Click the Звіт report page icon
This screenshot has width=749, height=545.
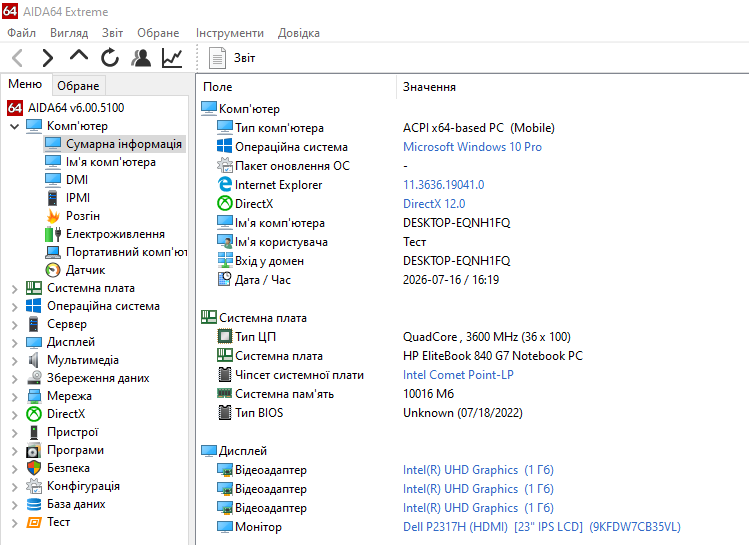(x=217, y=58)
